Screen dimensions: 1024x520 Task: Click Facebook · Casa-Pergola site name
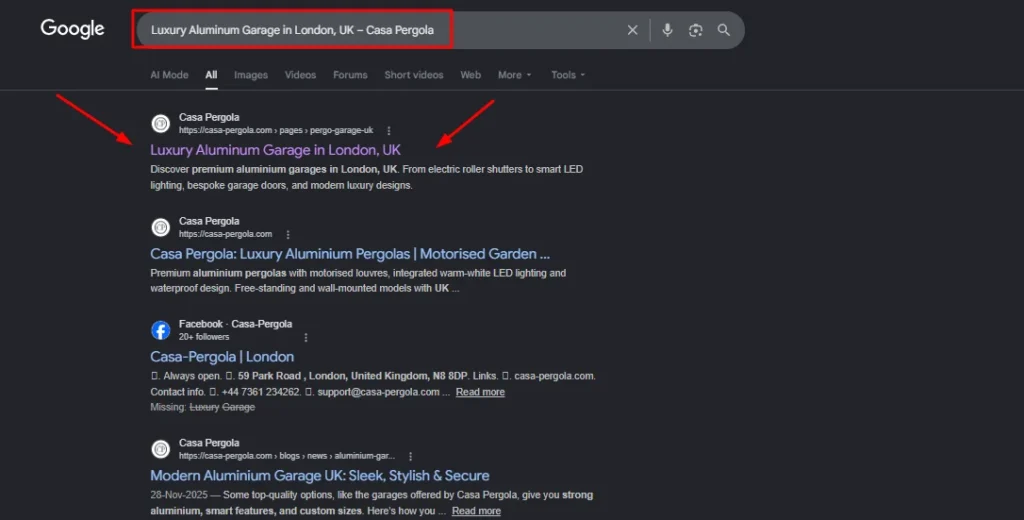pyautogui.click(x=235, y=324)
